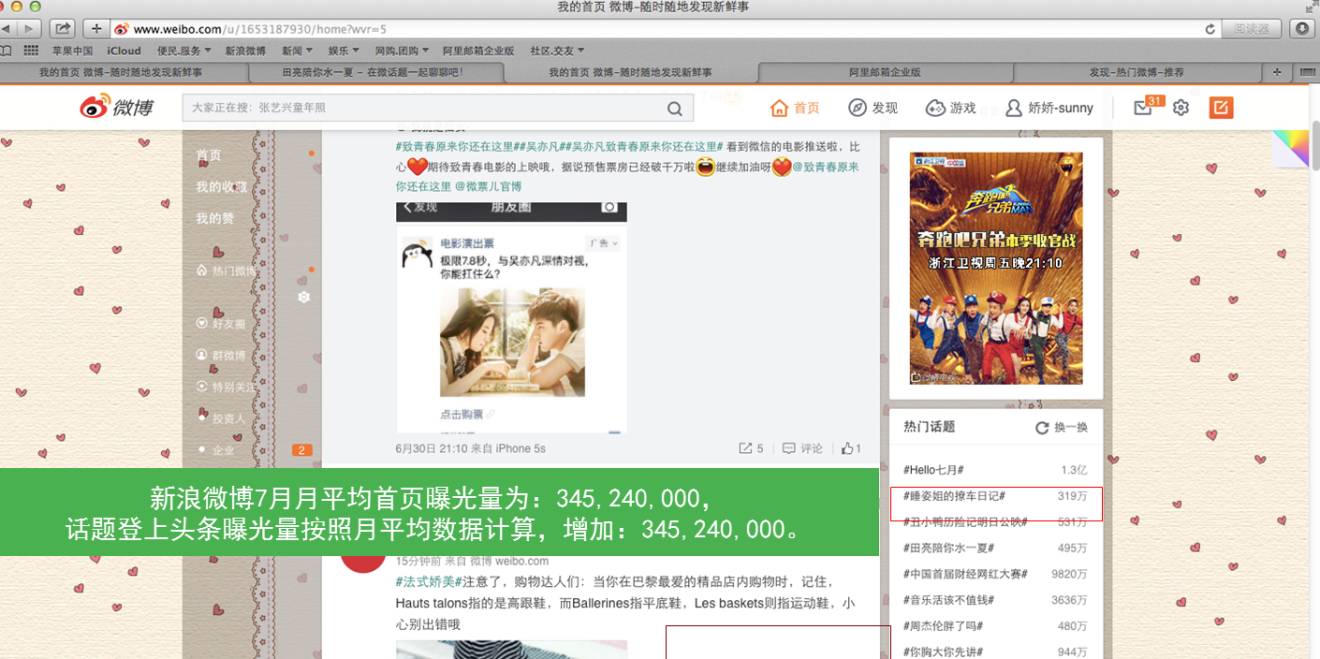Open the #法式娇美# hashtag link
1320x659 pixels.
(x=428, y=582)
